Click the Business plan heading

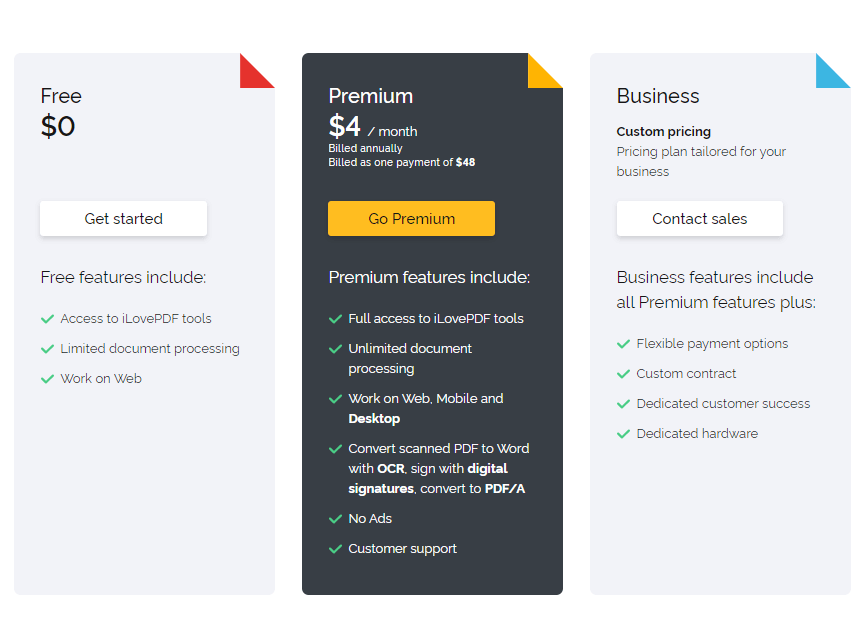[658, 96]
